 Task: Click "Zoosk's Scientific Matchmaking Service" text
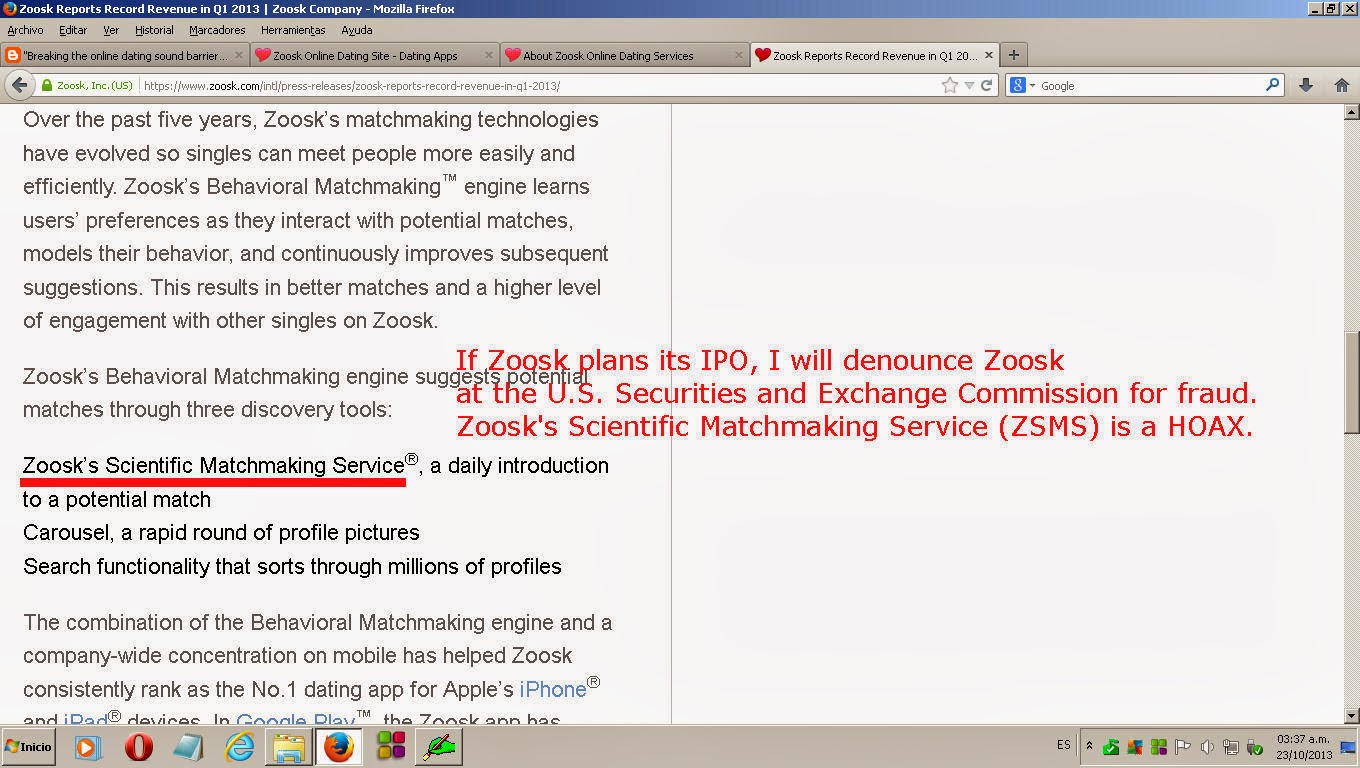(x=213, y=466)
